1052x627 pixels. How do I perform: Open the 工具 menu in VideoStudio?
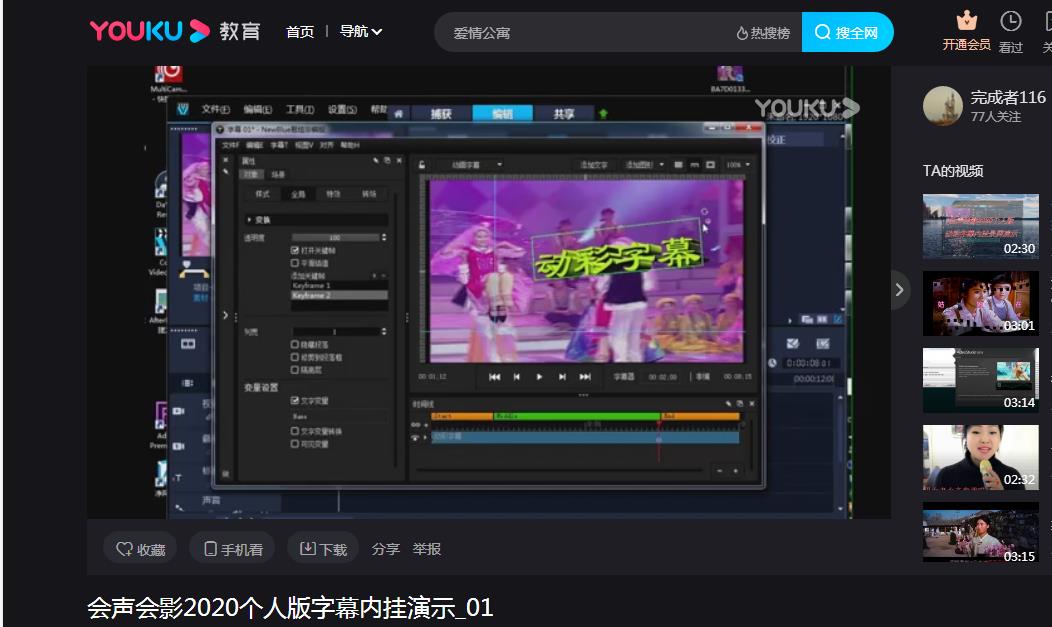tap(299, 109)
